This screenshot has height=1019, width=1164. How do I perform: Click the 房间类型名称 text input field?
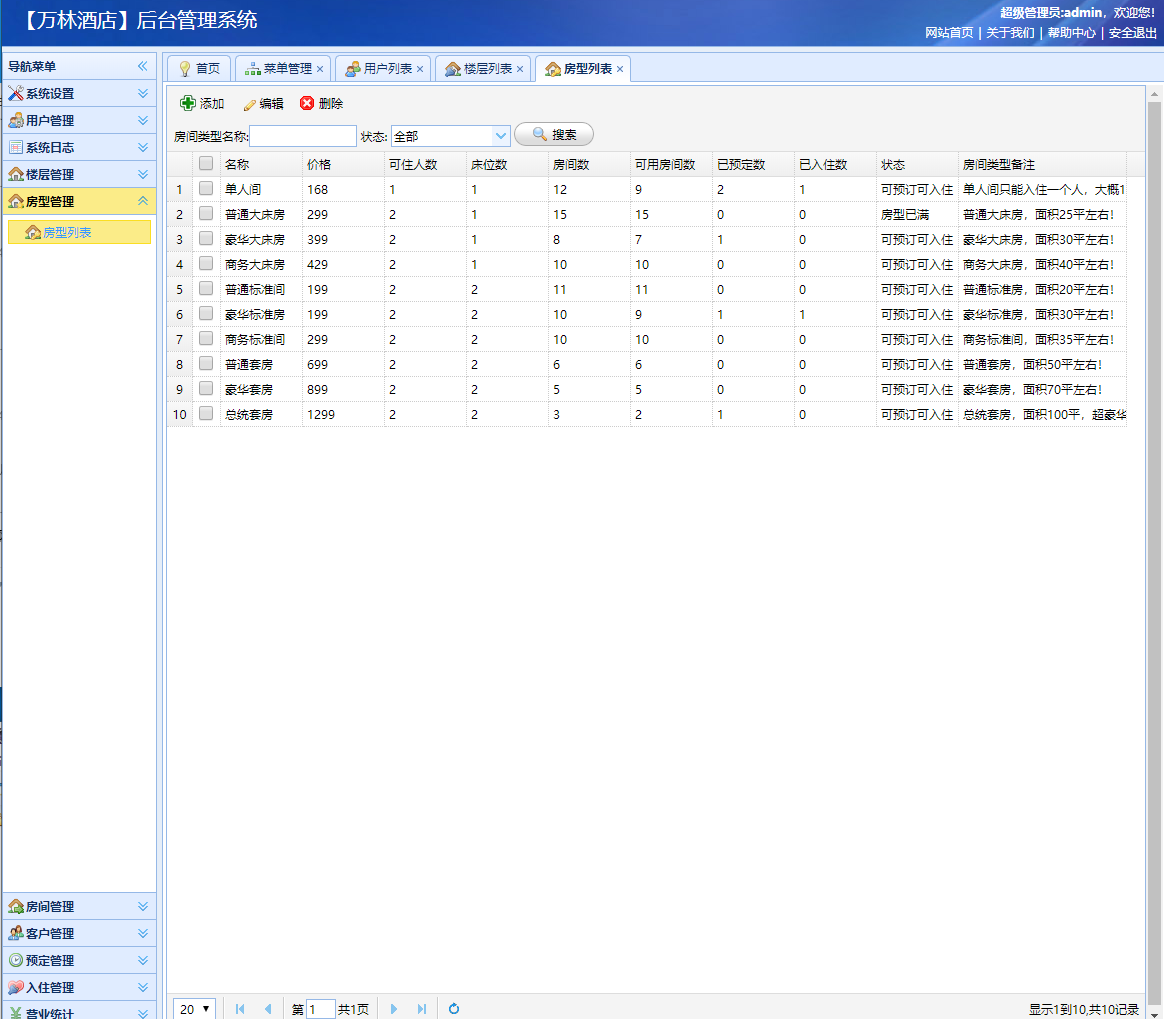[303, 136]
